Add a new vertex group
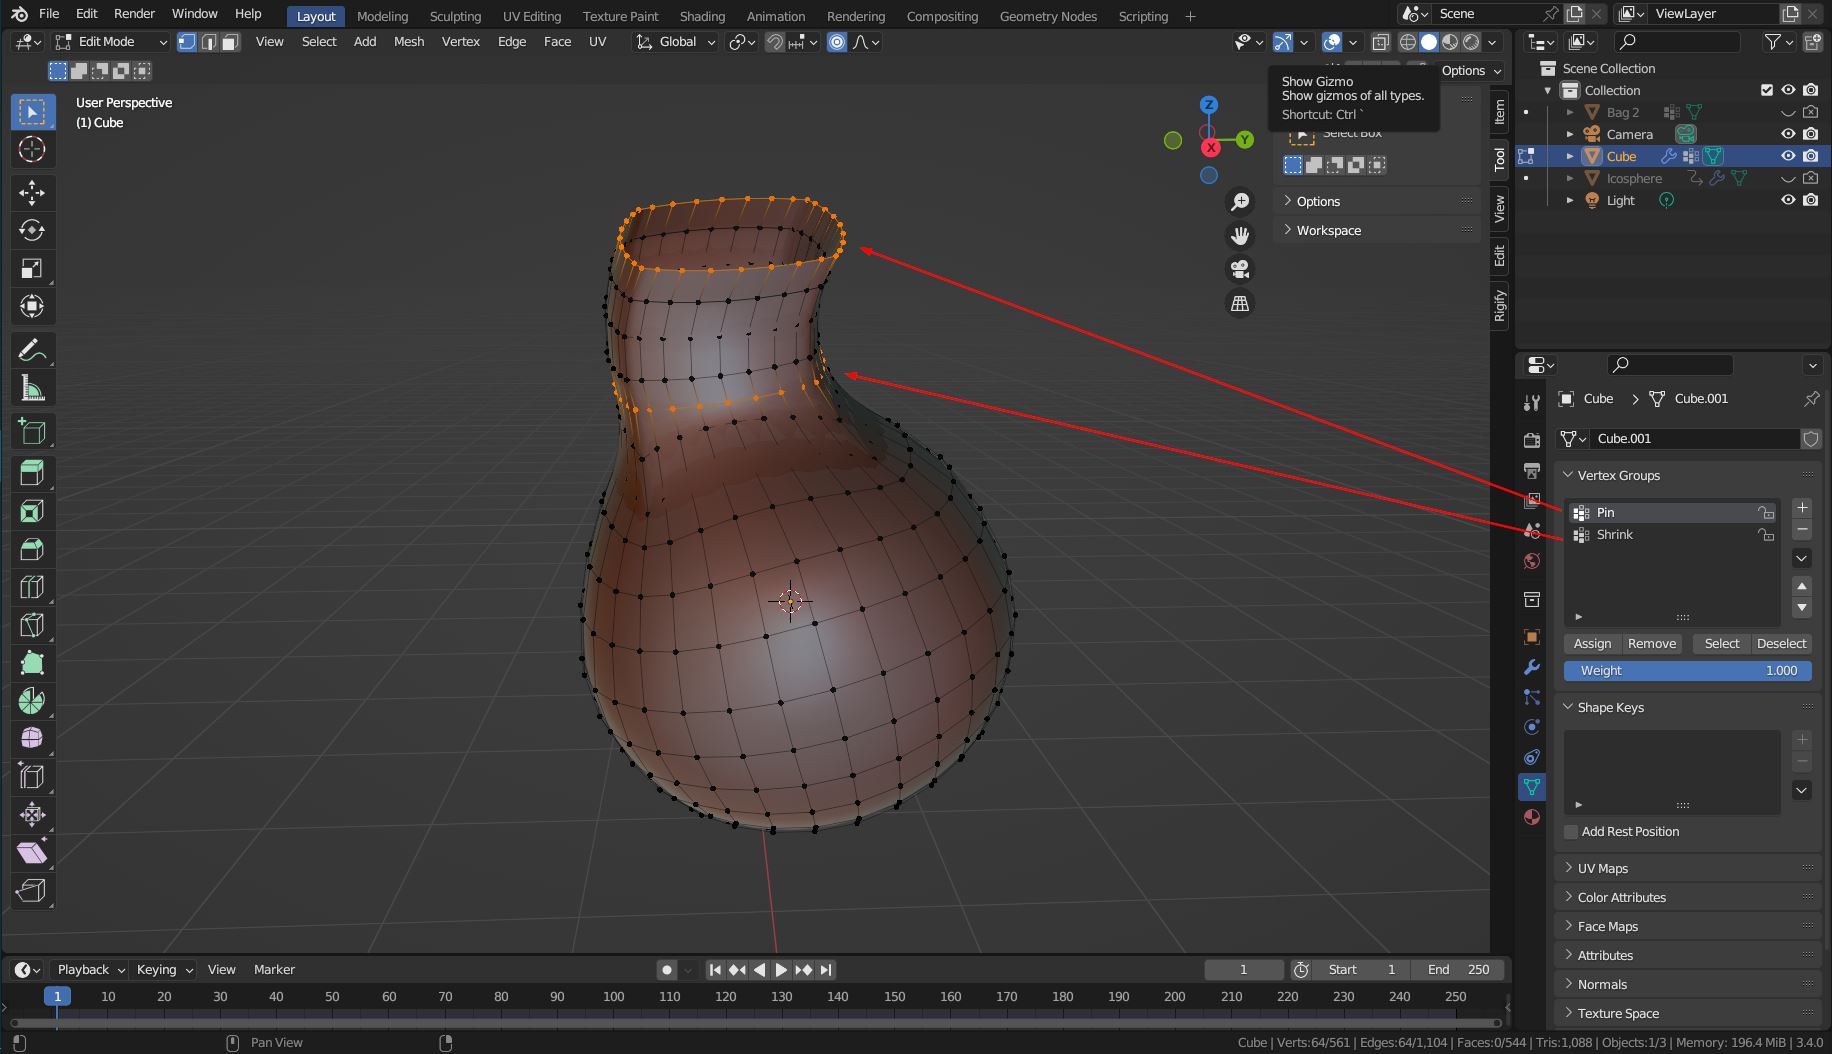The image size is (1832, 1054). (x=1802, y=508)
